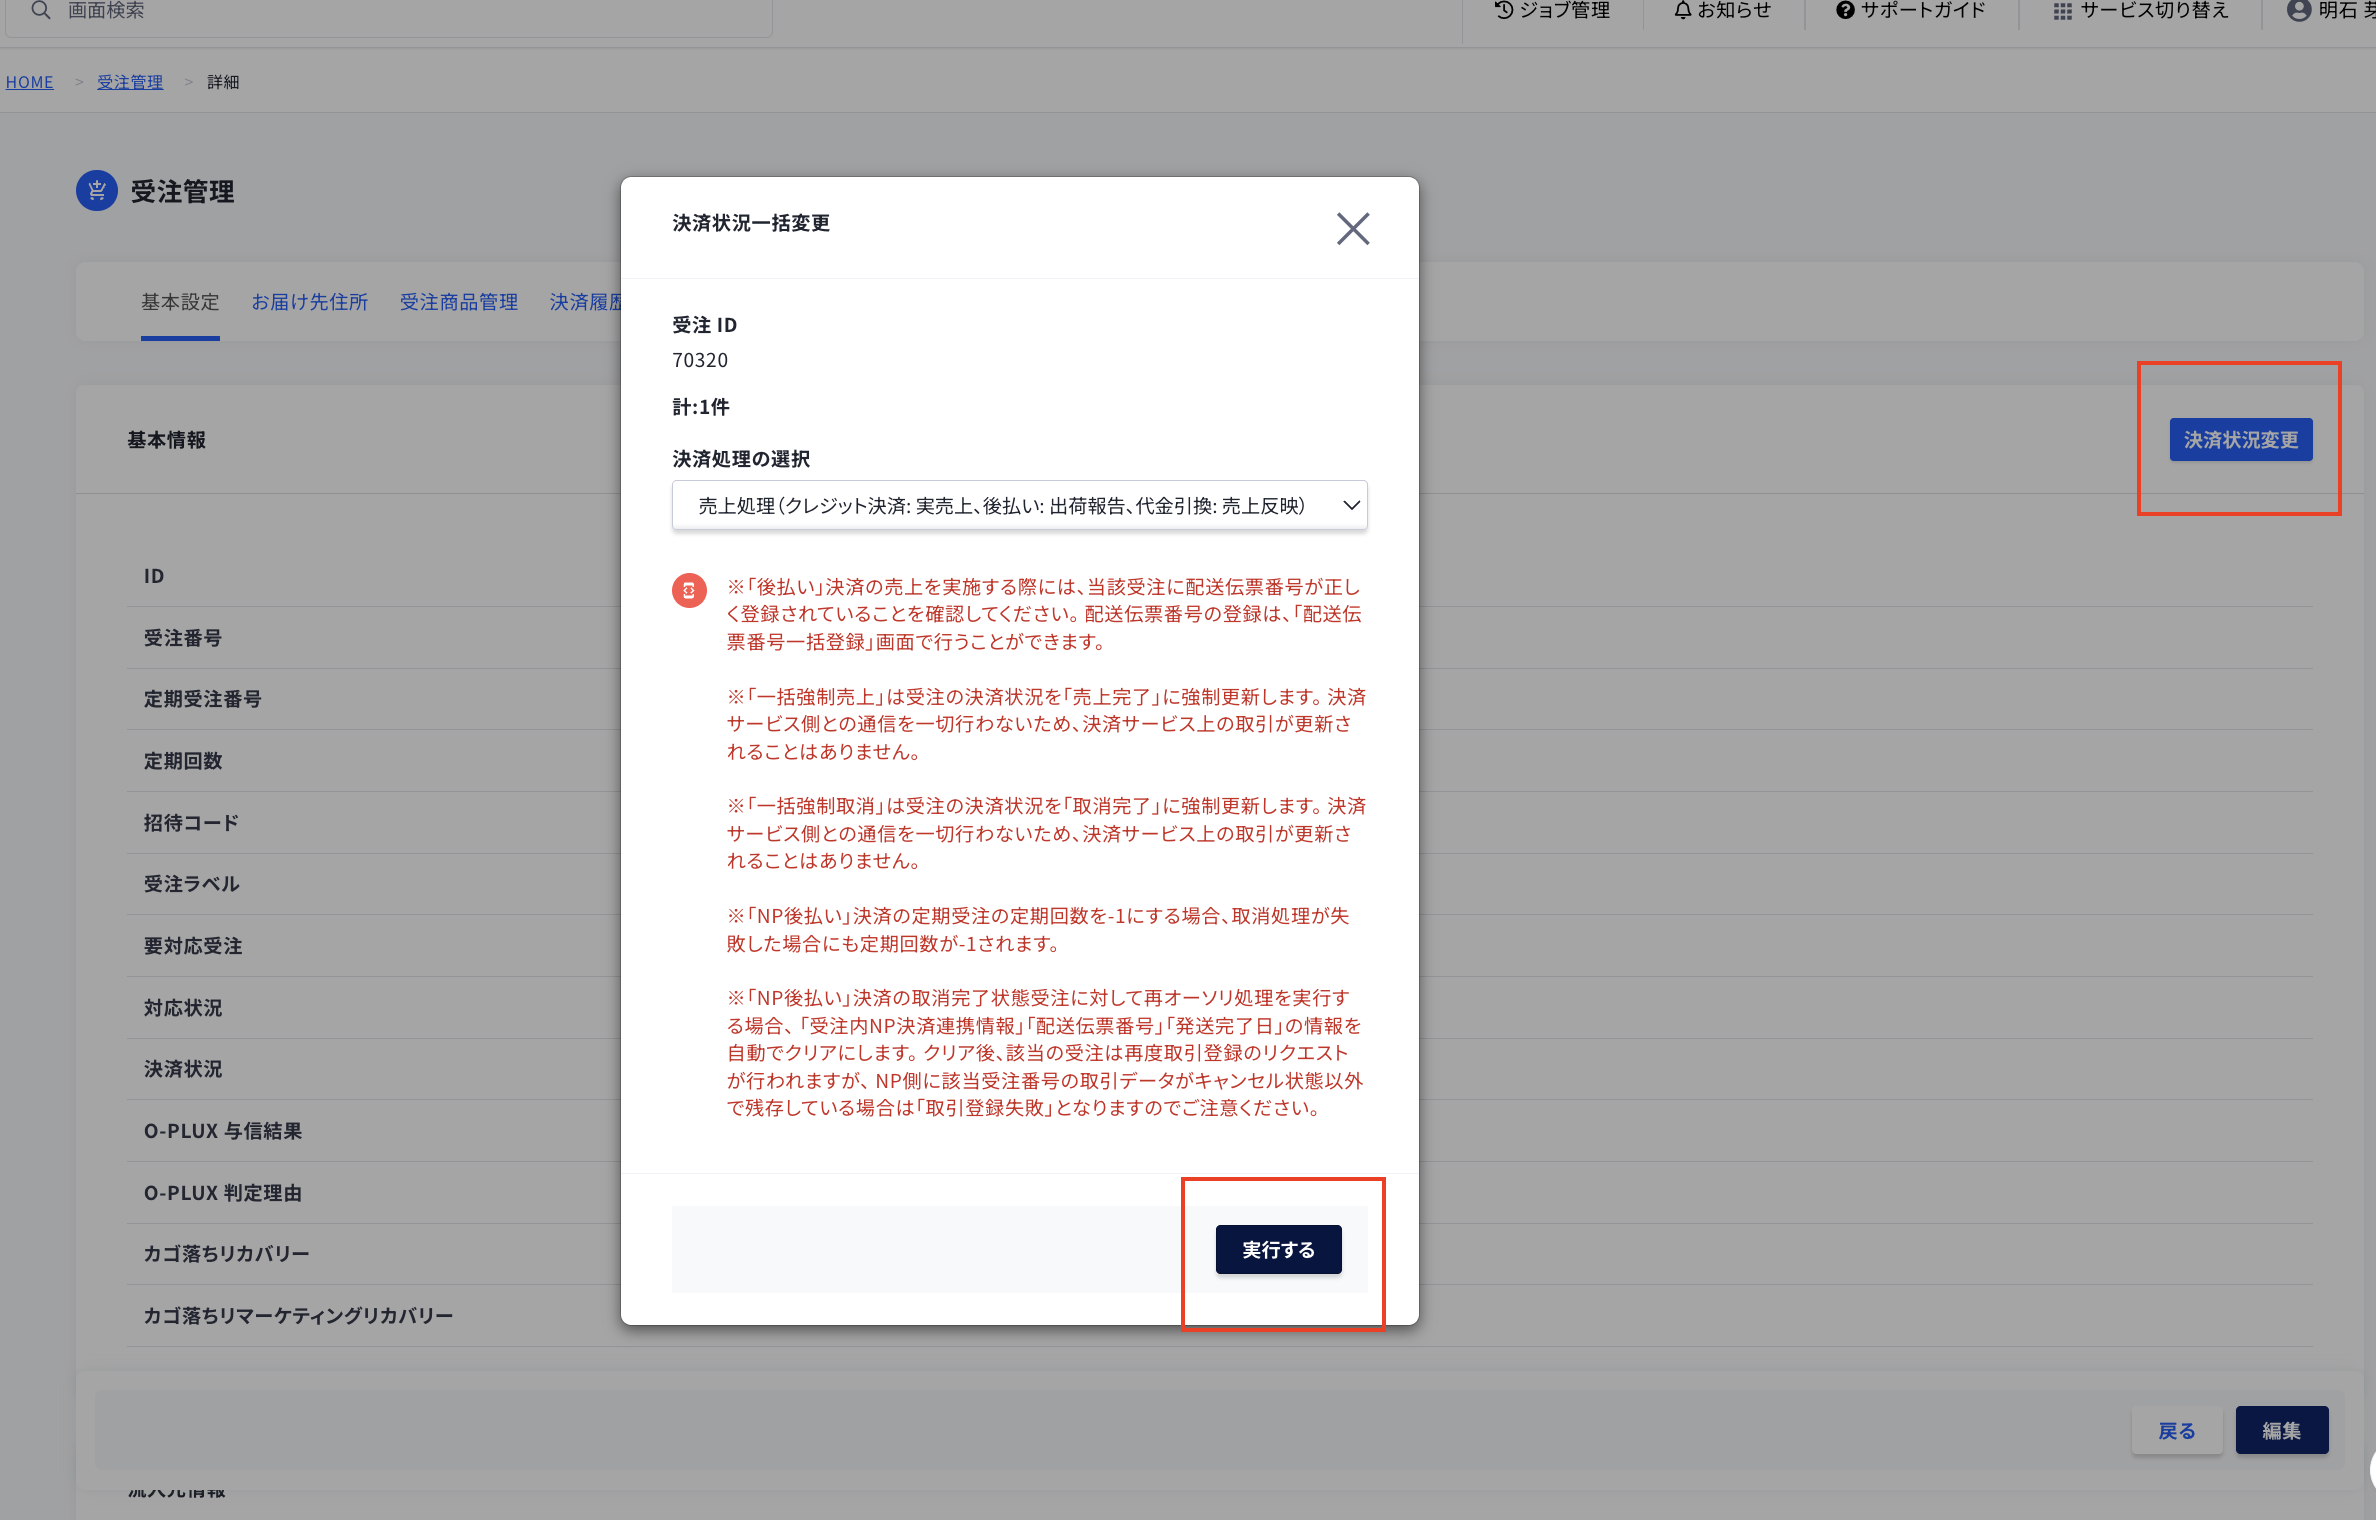The width and height of the screenshot is (2376, 1520).
Task: Click the カゴ落ちリマーケティングリカバリー row label
Action: 299,1316
